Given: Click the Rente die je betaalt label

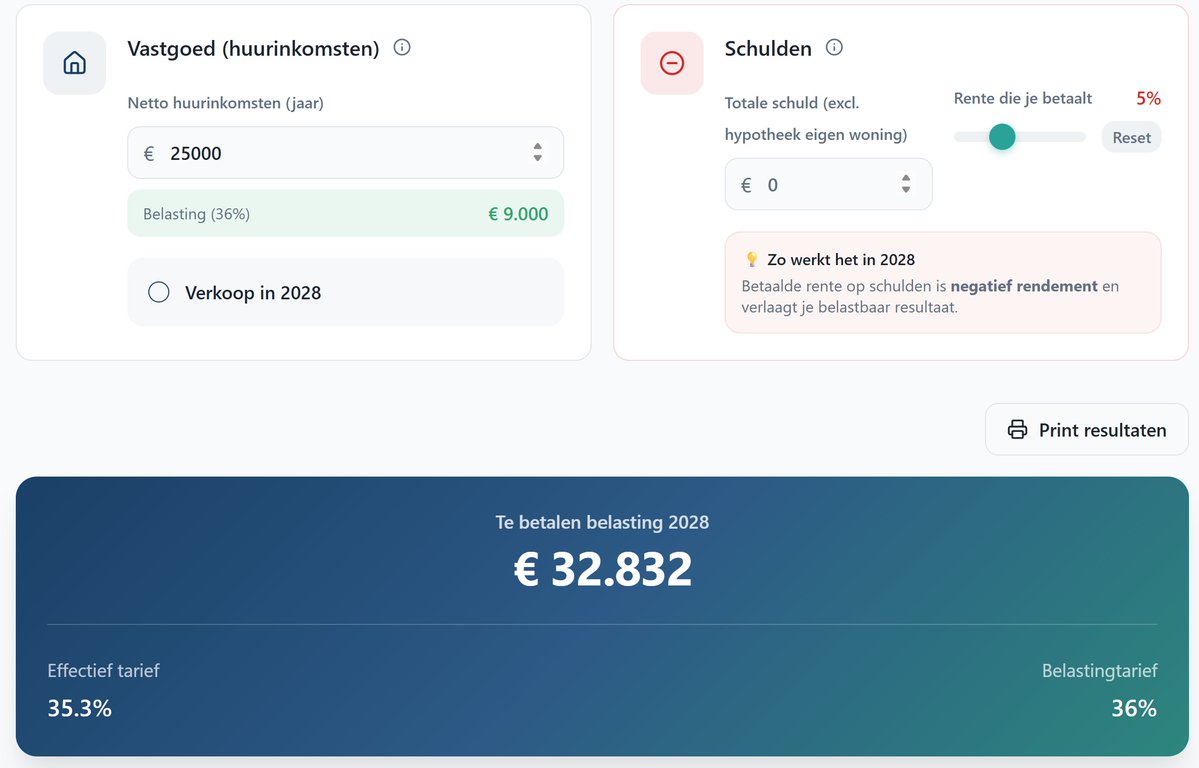Looking at the screenshot, I should [x=1022, y=99].
